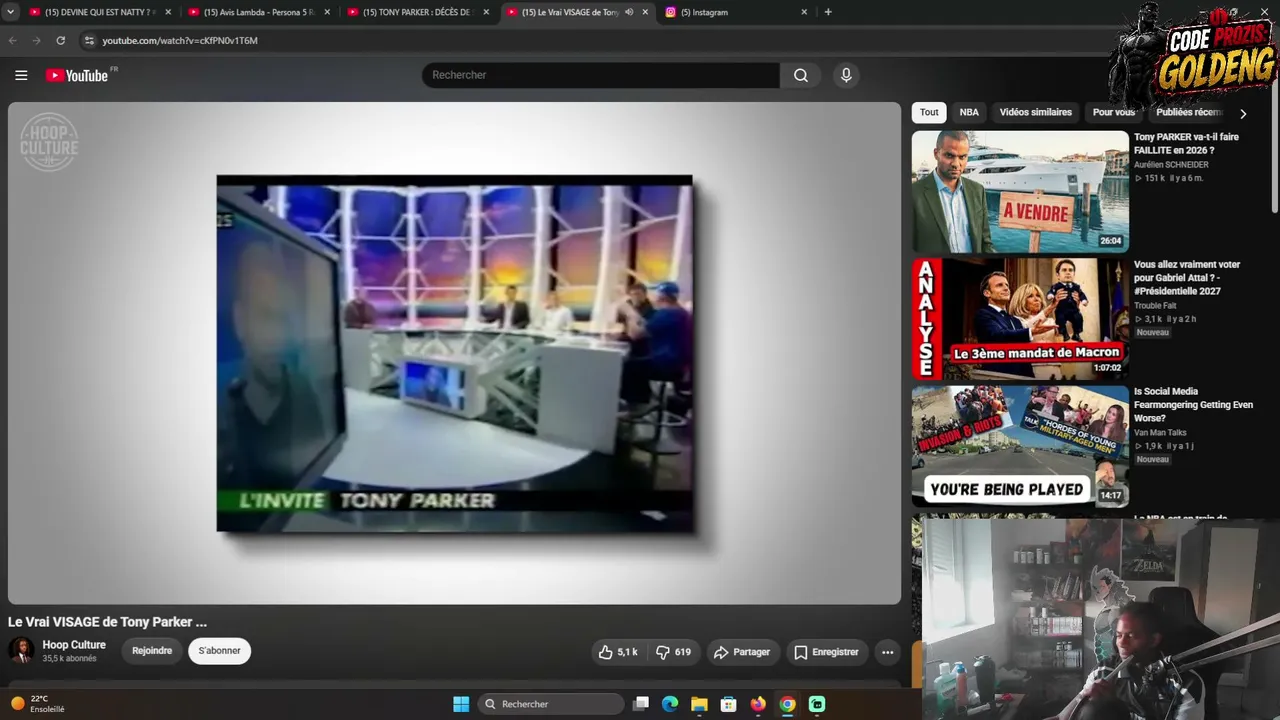1280x720 pixels.
Task: Select the 'Vidéos similaires' filter chip
Action: click(x=1036, y=113)
